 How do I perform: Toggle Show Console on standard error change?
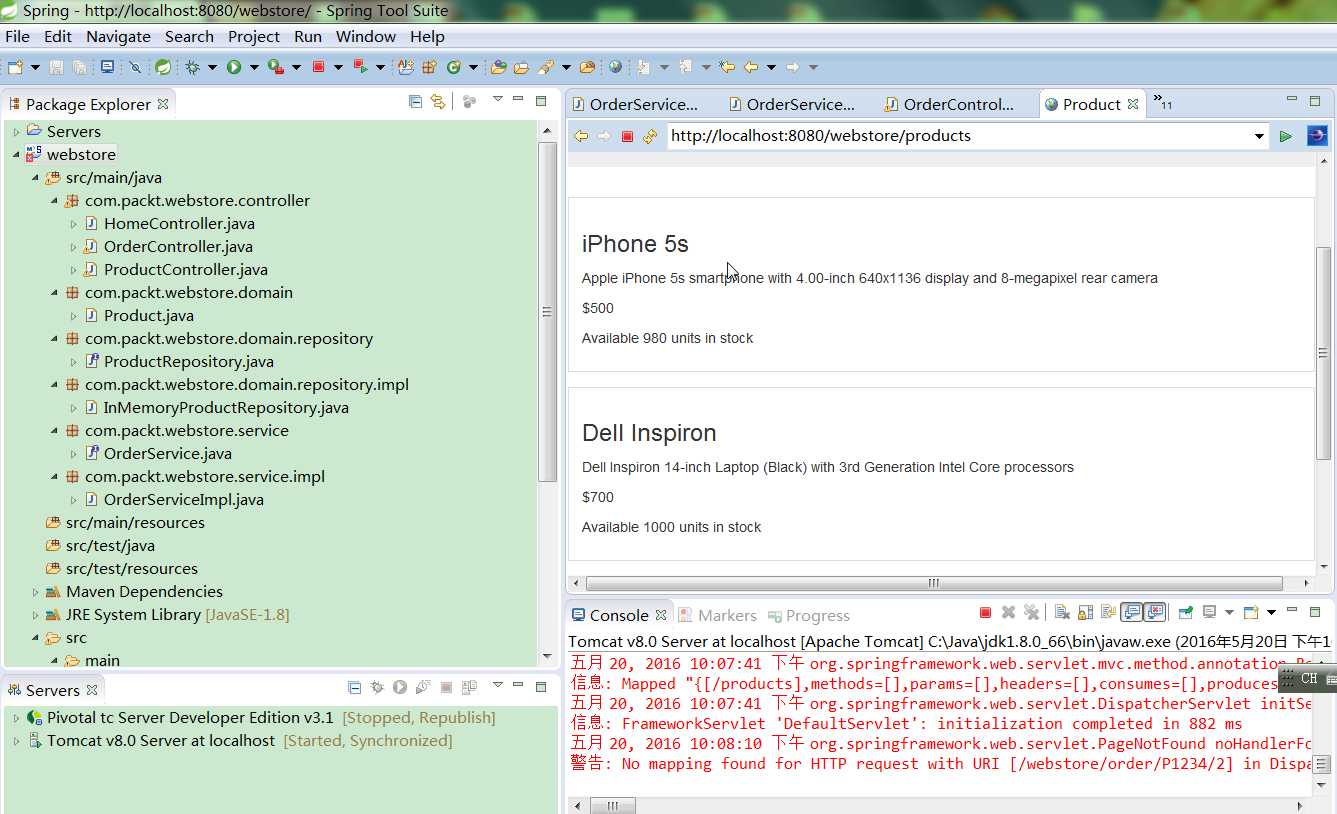pyautogui.click(x=1154, y=612)
